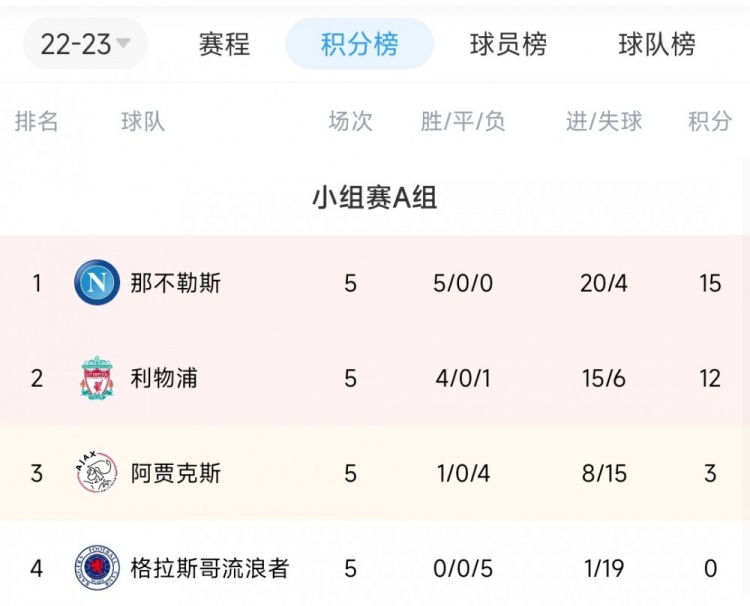Click the 进/失球 column header

pos(604,121)
